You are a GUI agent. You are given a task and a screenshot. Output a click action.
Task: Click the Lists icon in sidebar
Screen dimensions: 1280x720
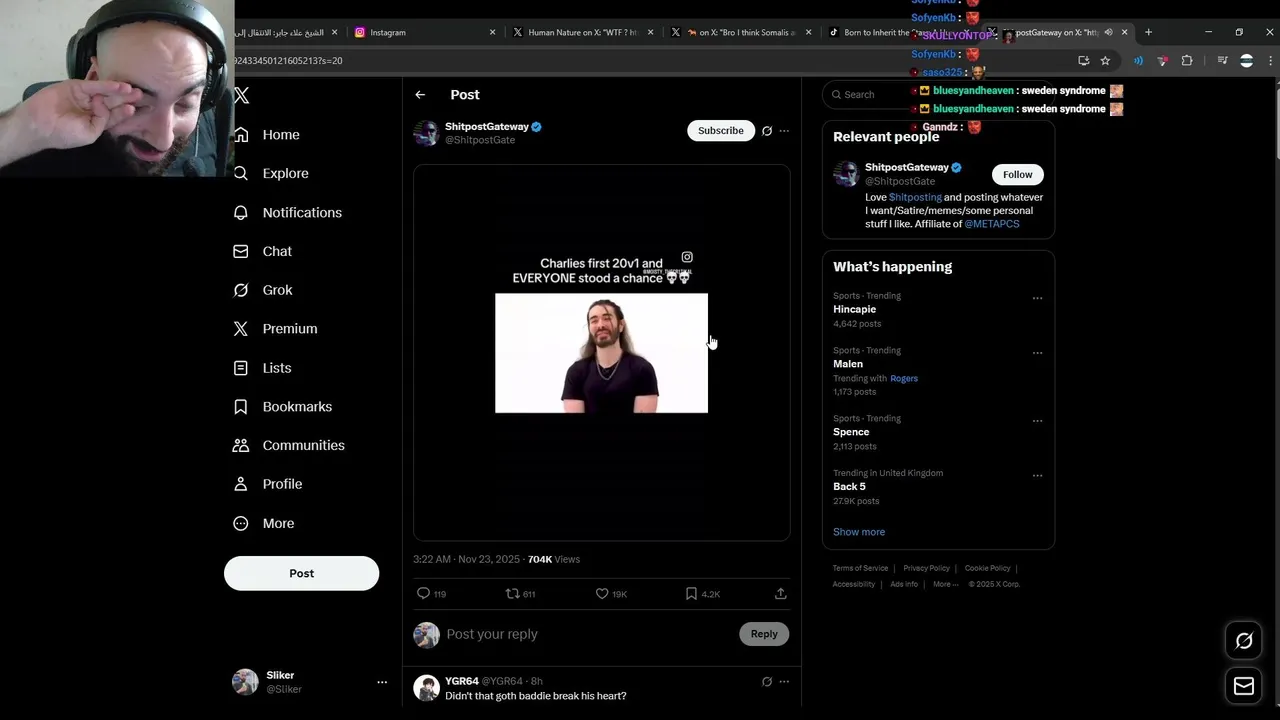pyautogui.click(x=240, y=368)
